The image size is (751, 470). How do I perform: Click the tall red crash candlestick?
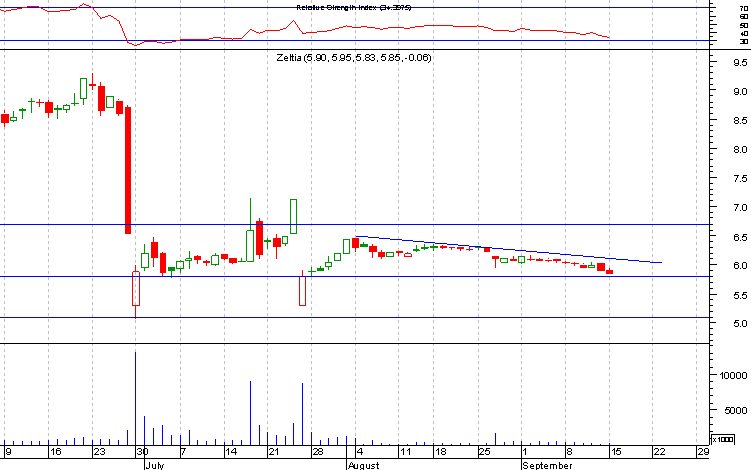tap(128, 170)
